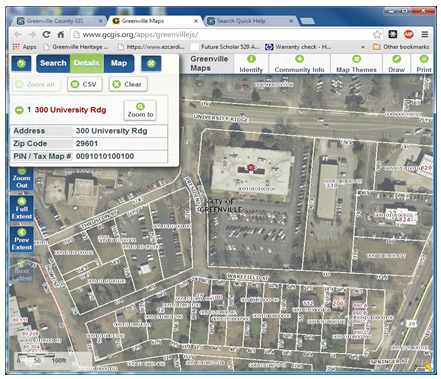Switch to the Search tab
Image resolution: width=441 pixels, height=379 pixels.
pos(53,63)
